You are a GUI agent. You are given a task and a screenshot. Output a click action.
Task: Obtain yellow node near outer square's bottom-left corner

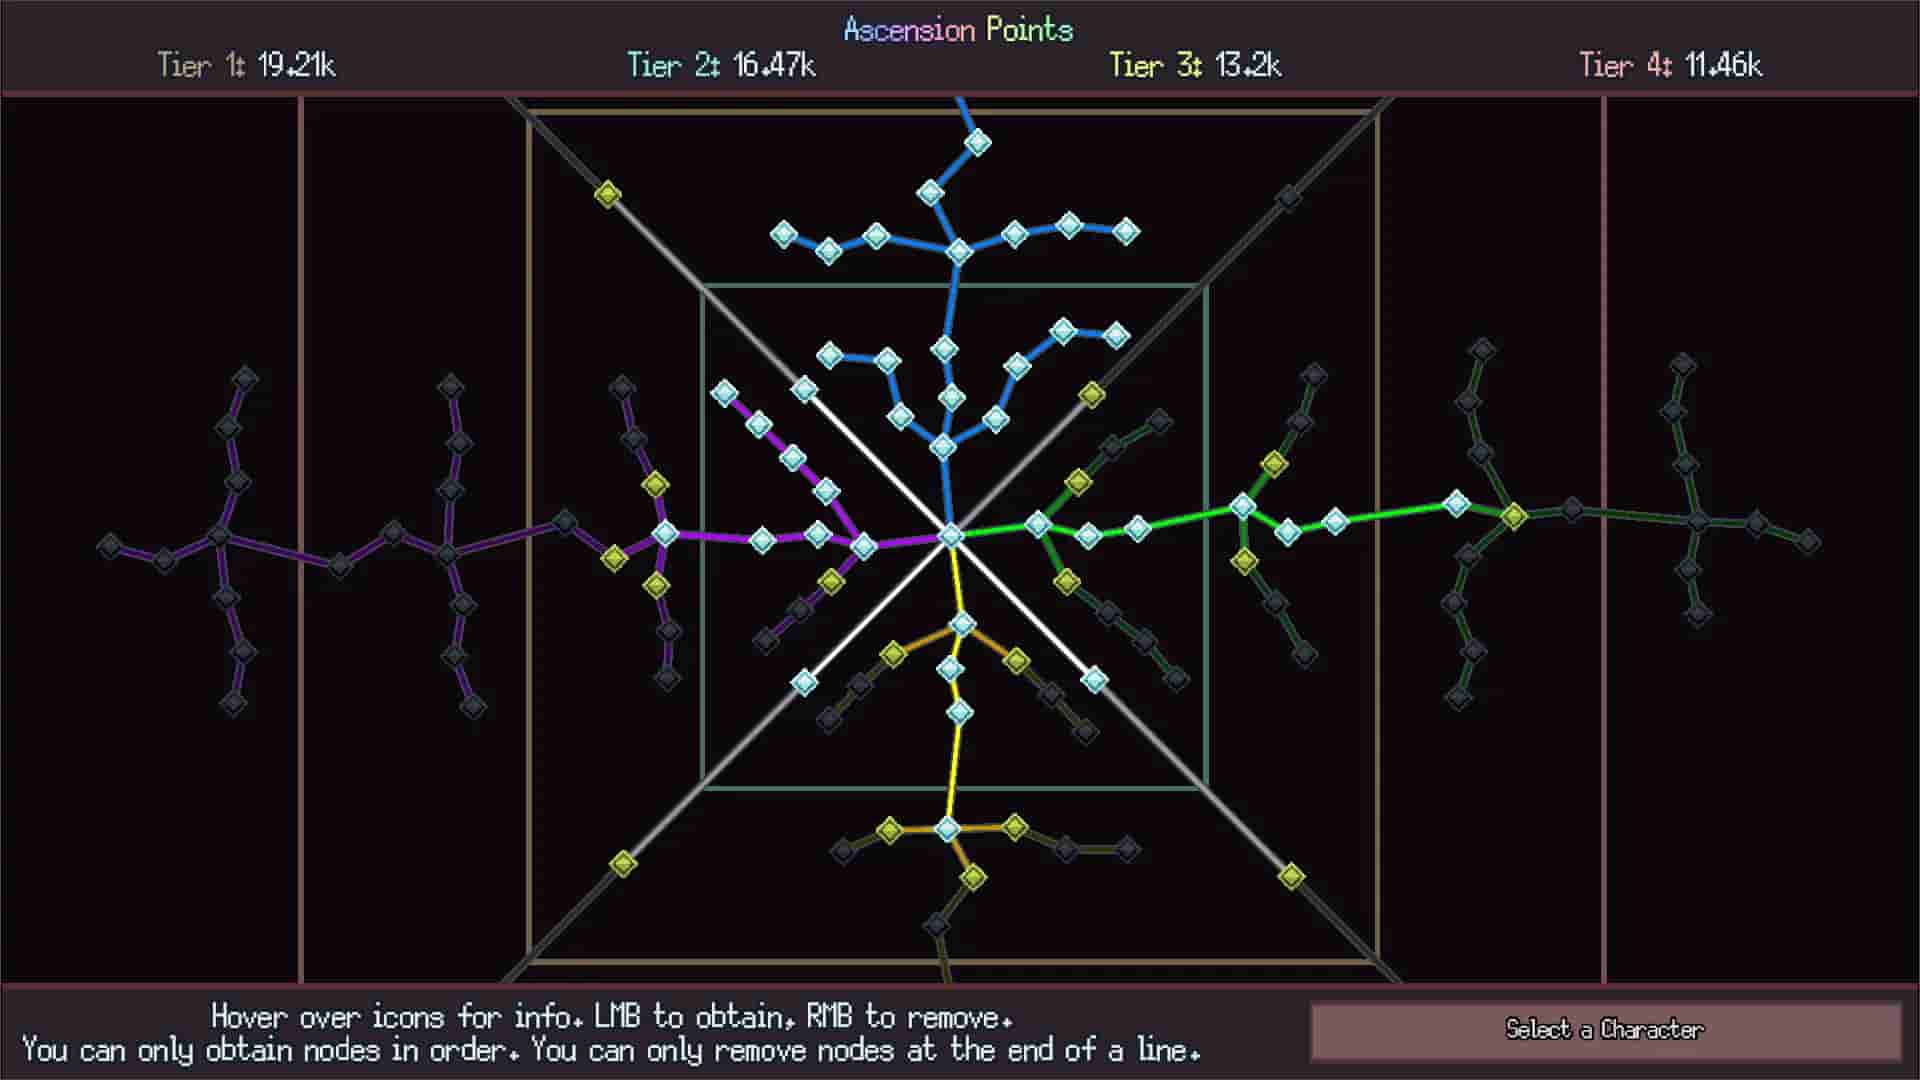click(623, 863)
